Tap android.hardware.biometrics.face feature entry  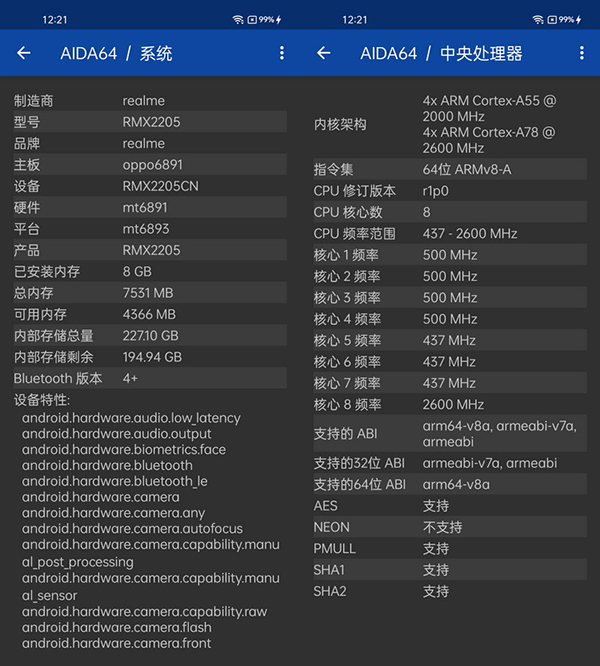pyautogui.click(x=124, y=449)
